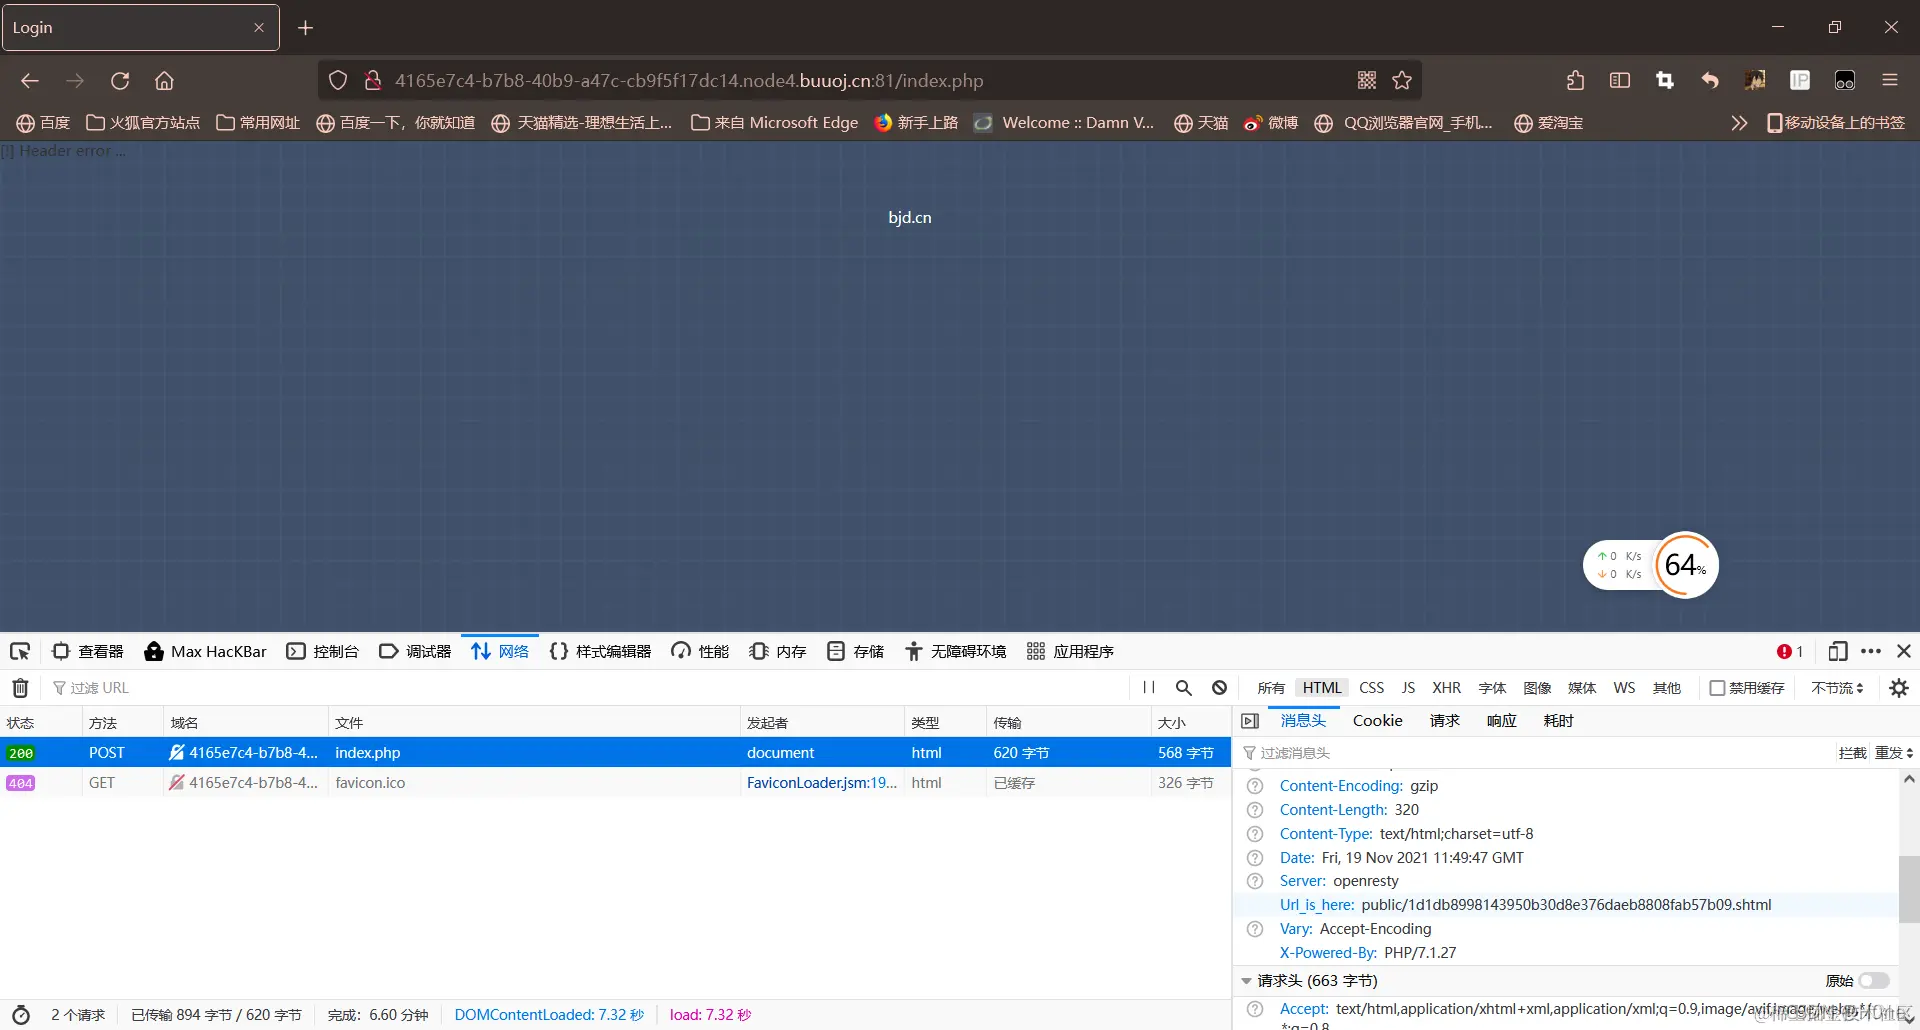Open the Response (响应) tab

pyautogui.click(x=1501, y=721)
